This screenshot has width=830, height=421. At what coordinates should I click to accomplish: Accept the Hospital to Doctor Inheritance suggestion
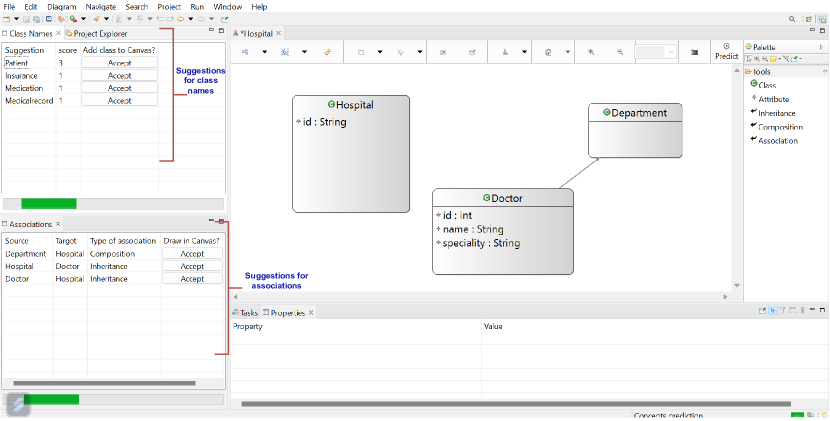click(192, 266)
